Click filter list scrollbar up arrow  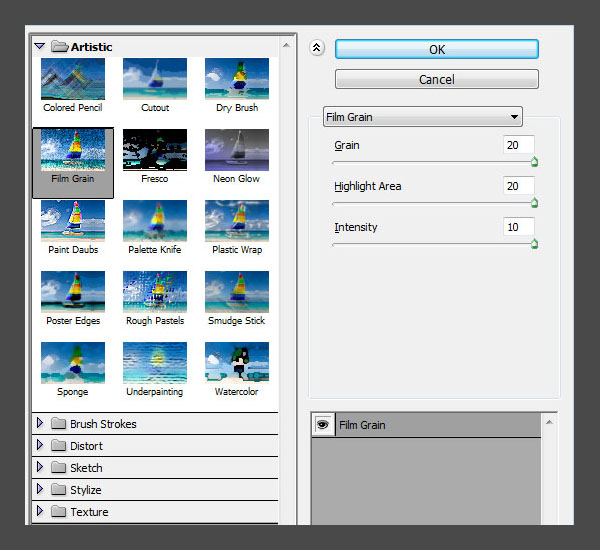click(286, 45)
